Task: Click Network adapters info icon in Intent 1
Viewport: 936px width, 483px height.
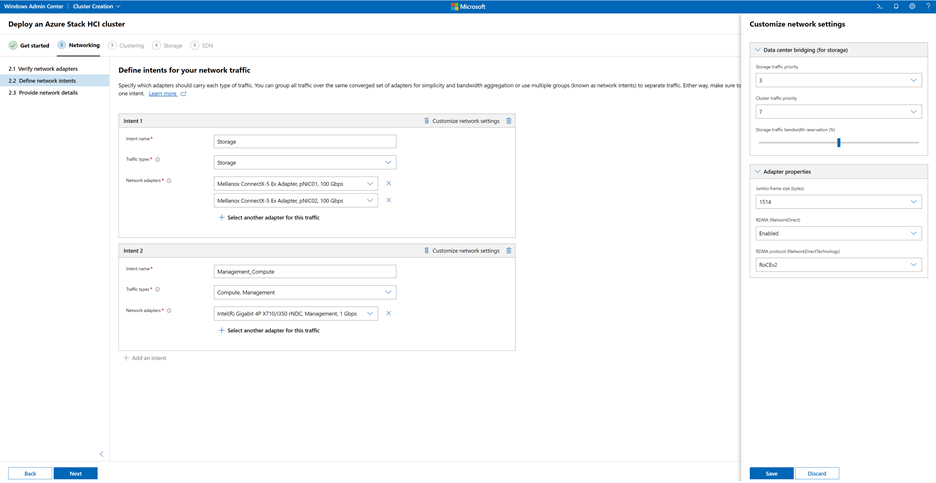Action: pyautogui.click(x=169, y=180)
